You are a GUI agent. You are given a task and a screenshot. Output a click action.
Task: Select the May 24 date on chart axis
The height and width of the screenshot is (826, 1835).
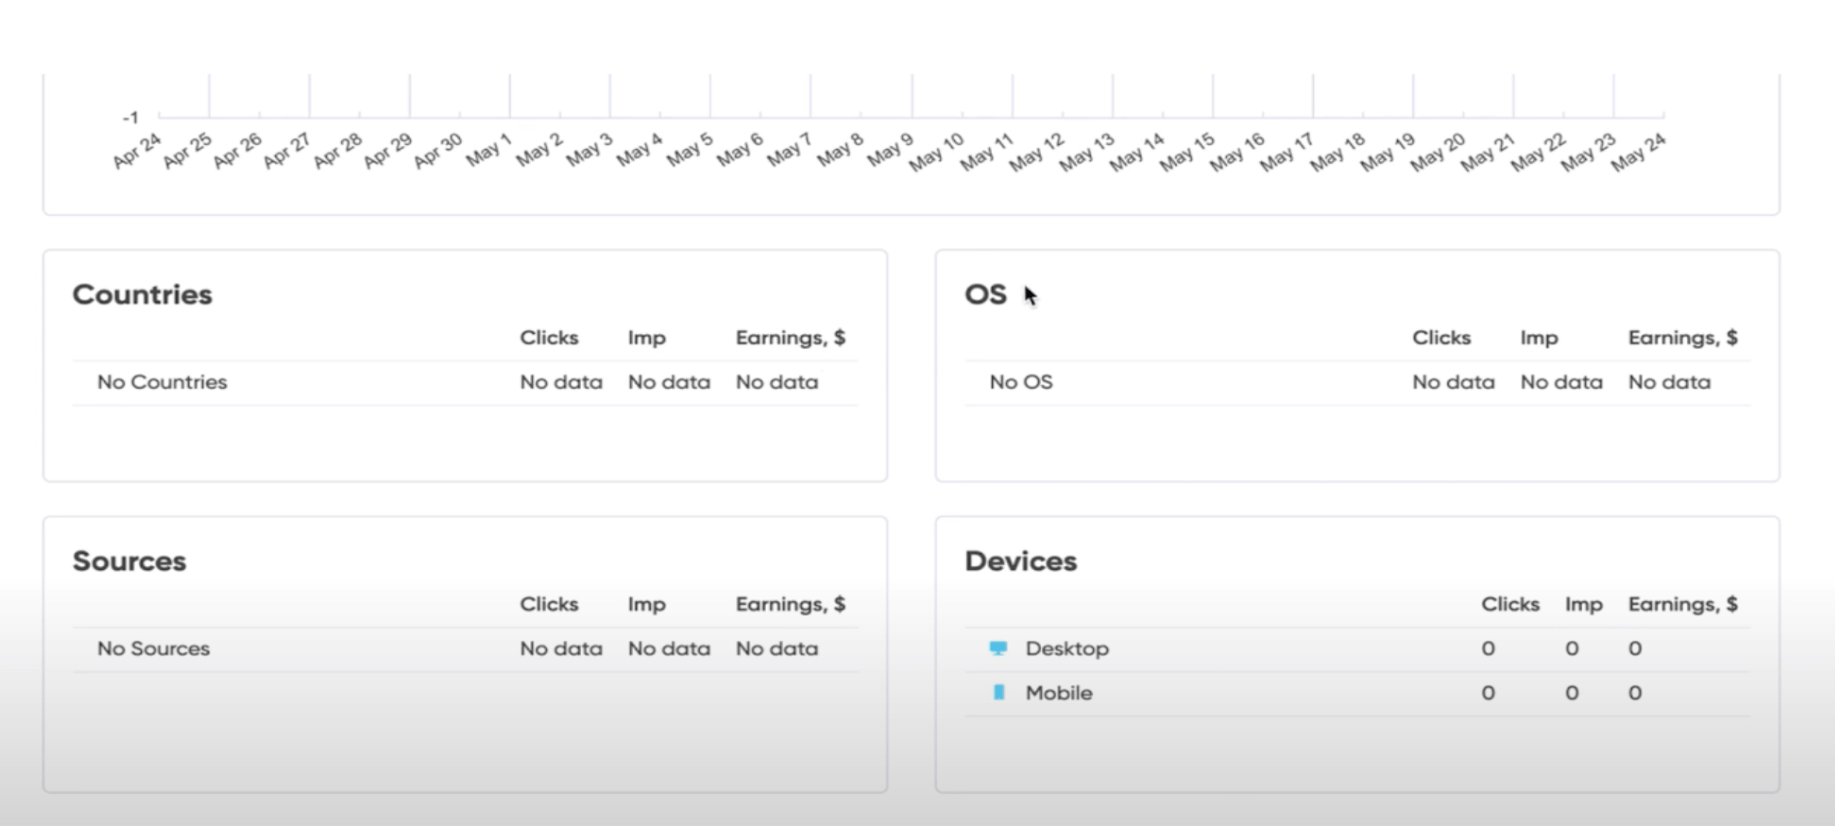coord(1638,152)
